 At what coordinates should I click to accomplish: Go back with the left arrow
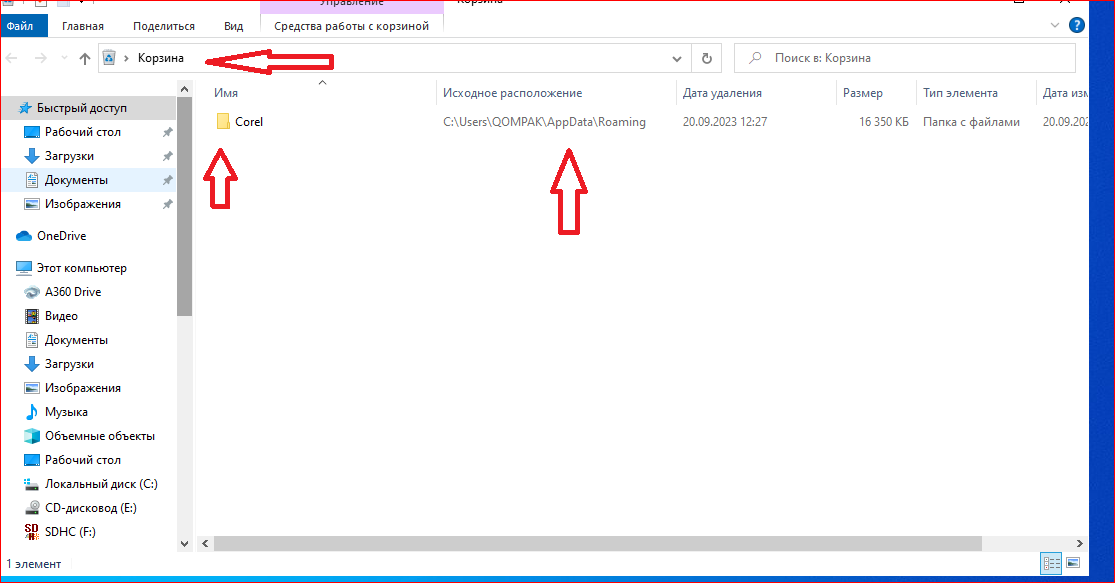click(12, 58)
